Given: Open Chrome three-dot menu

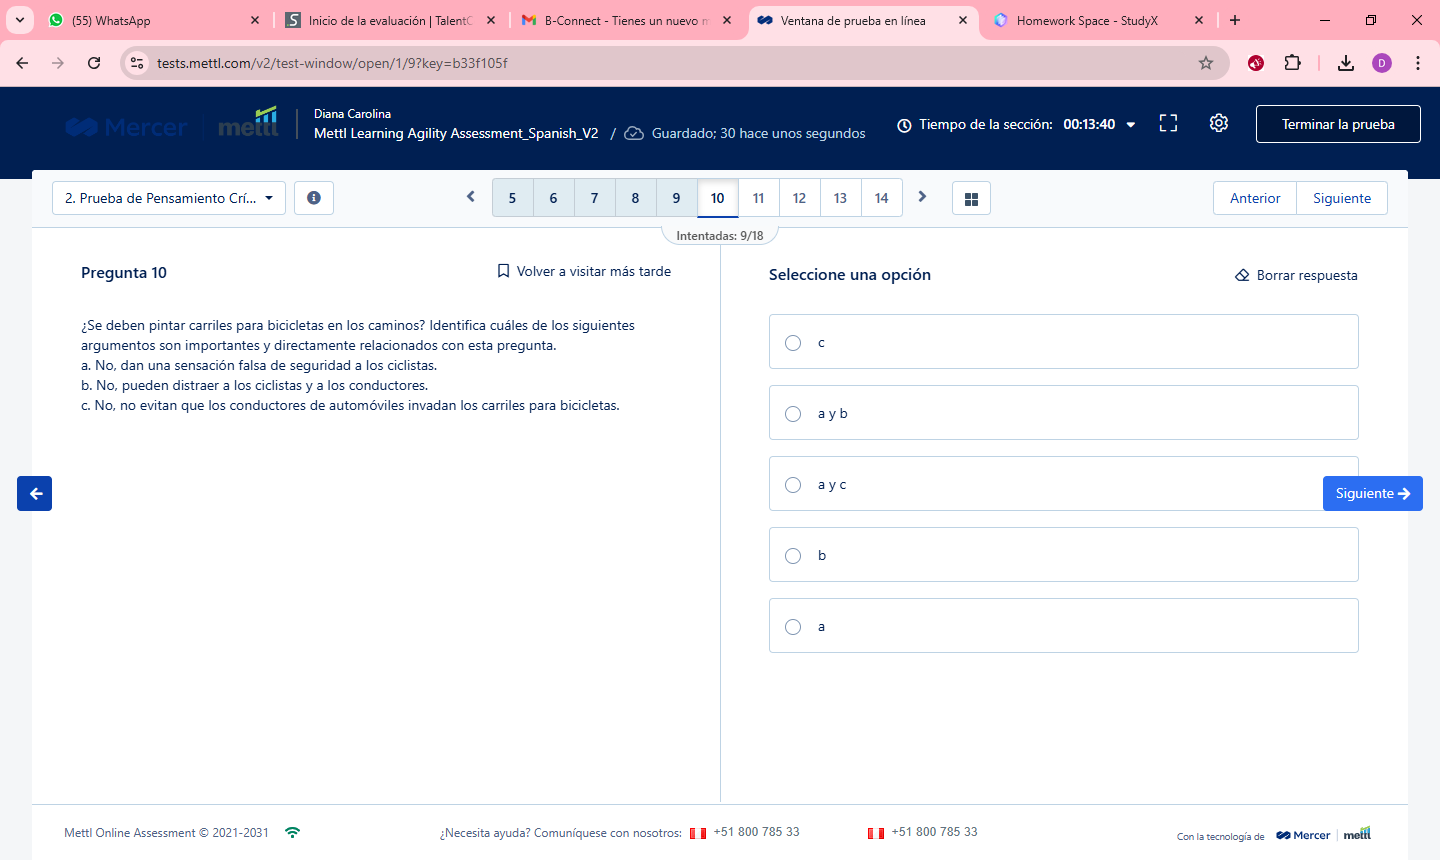Looking at the screenshot, I should (x=1418, y=63).
